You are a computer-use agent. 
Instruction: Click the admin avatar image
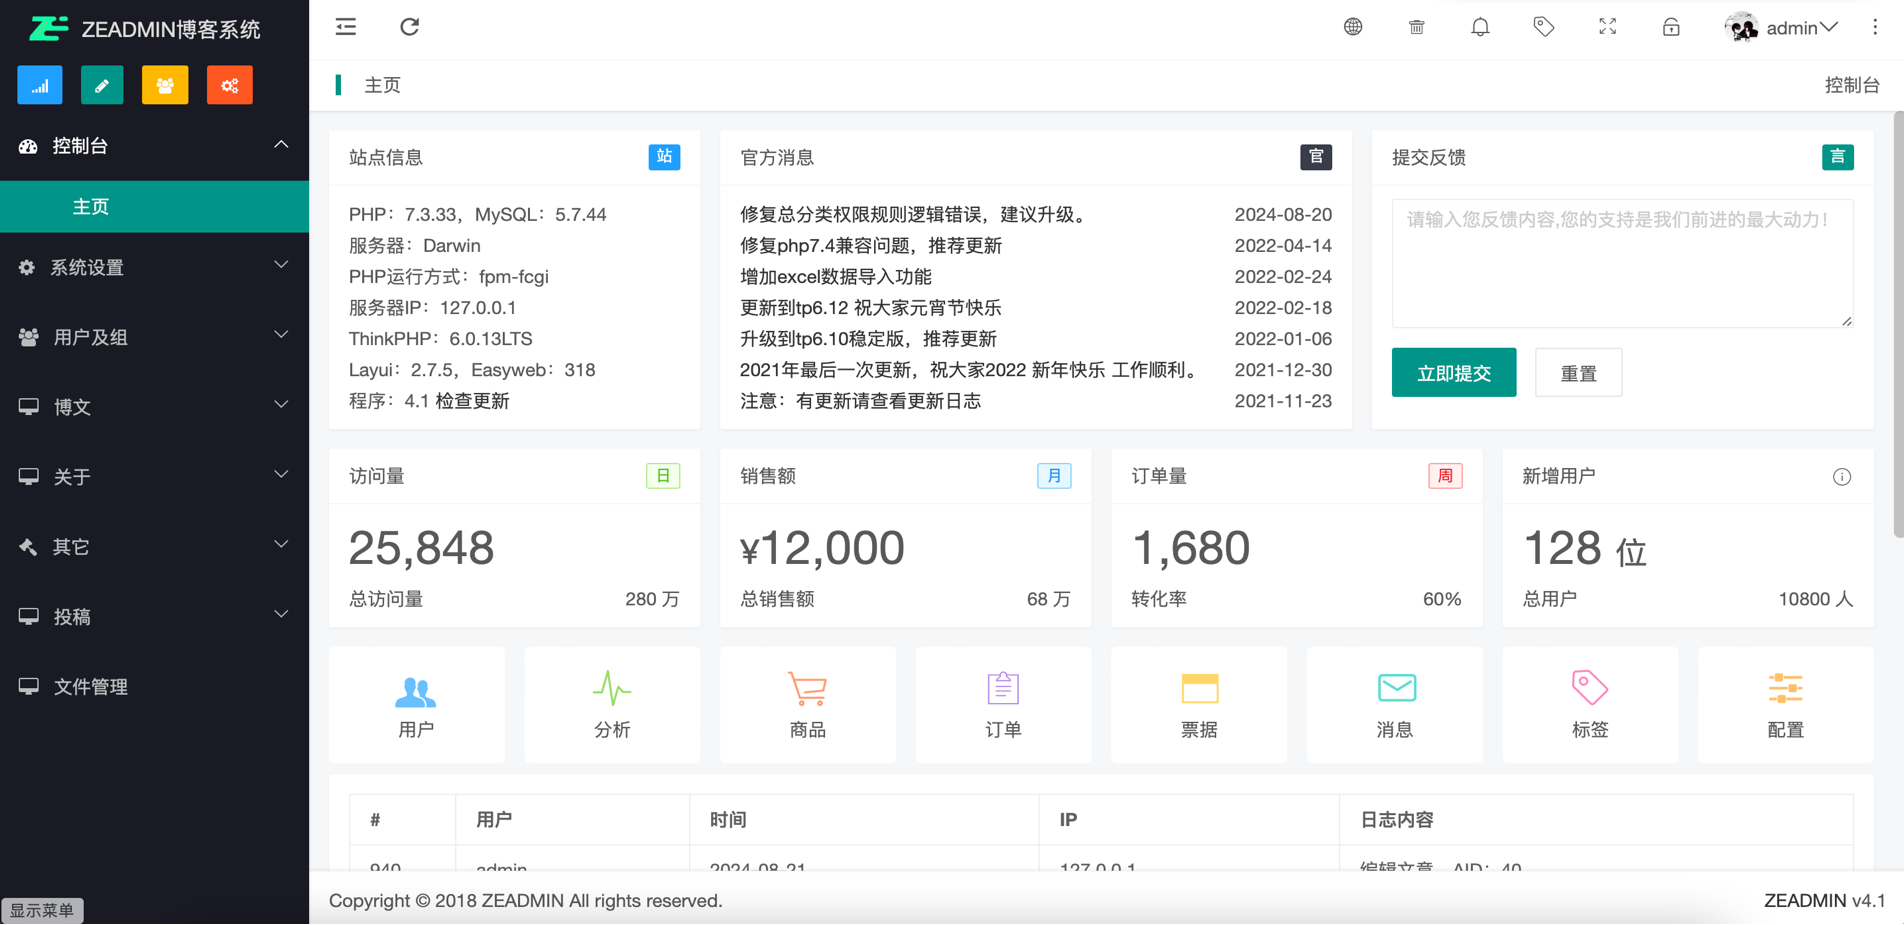click(1742, 27)
